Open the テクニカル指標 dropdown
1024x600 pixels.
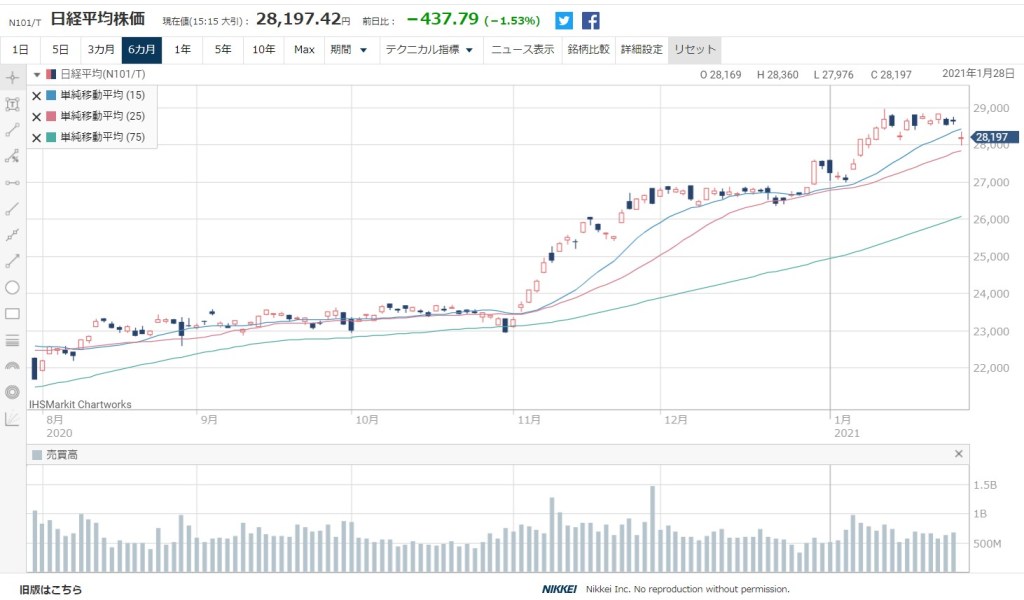point(428,49)
